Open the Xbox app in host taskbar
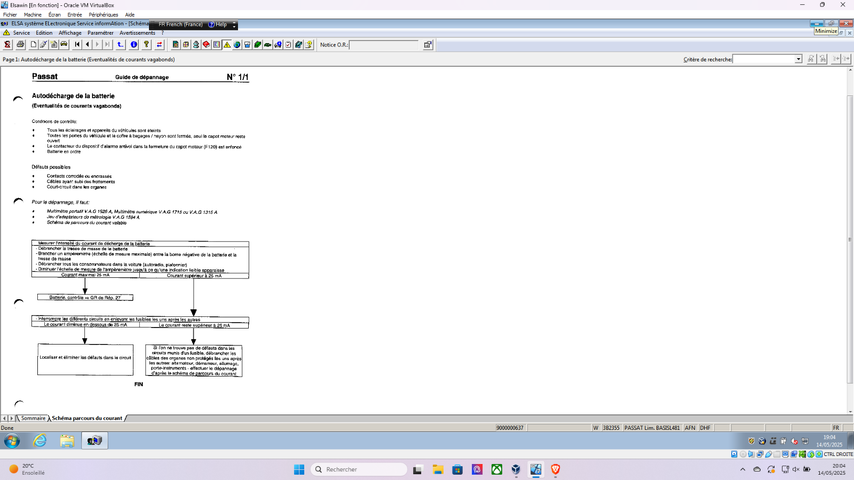 coord(497,469)
